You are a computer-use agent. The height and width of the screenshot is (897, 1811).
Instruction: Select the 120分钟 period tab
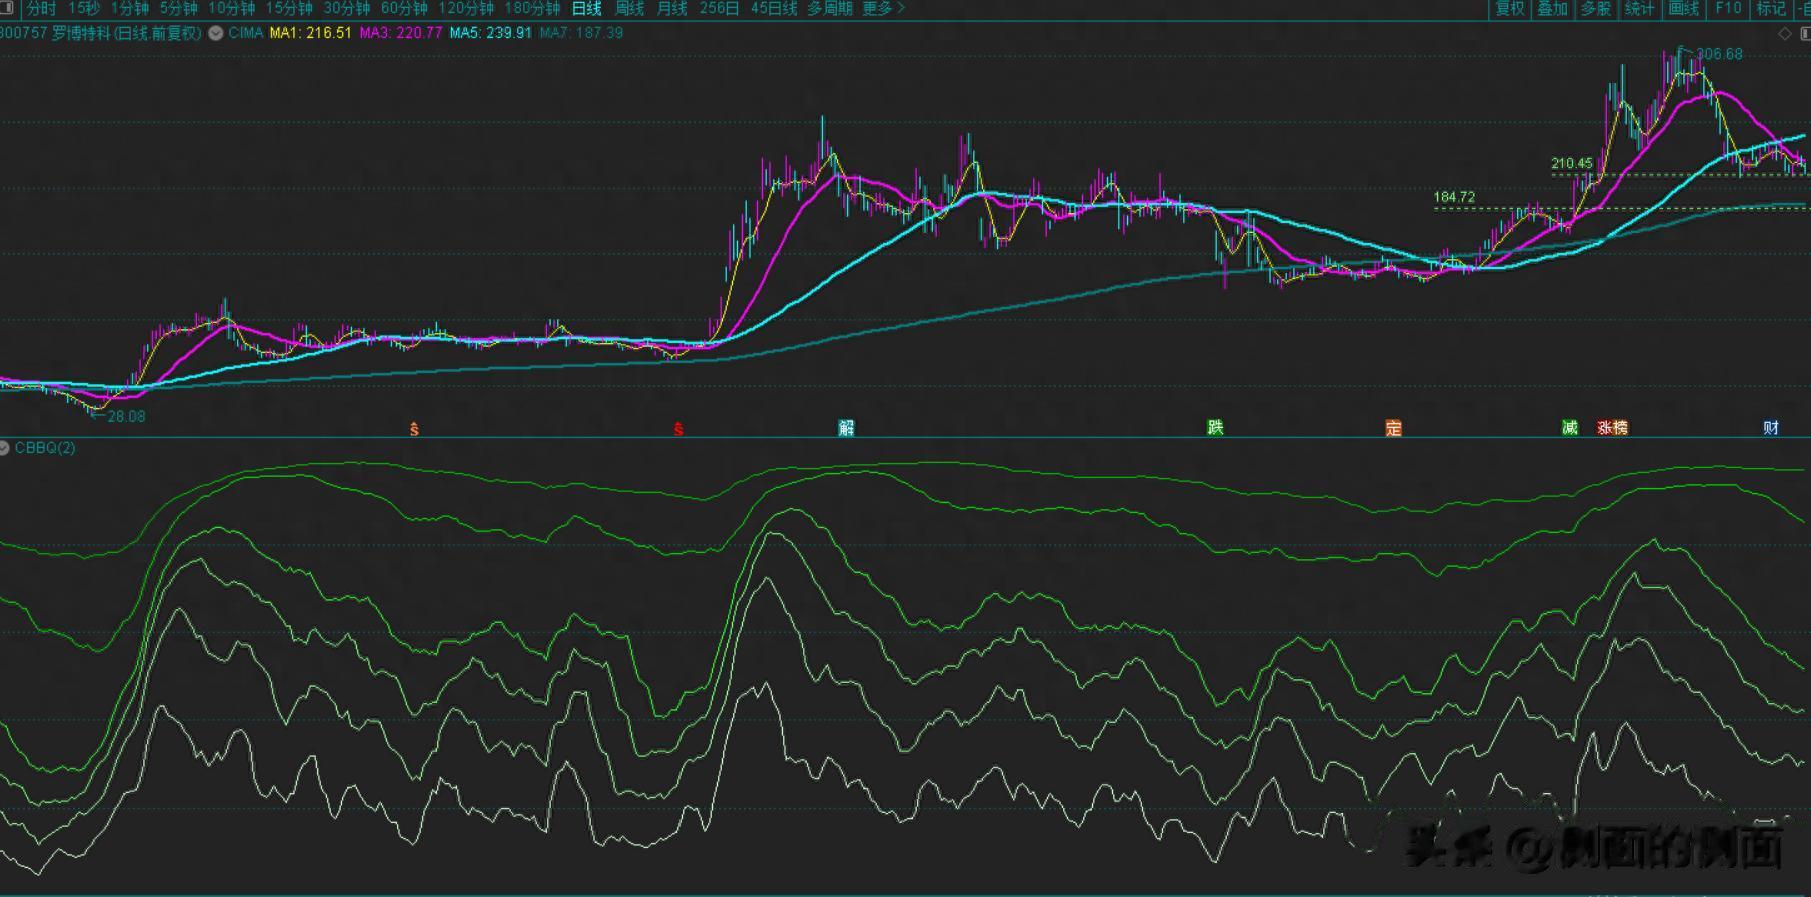(x=466, y=8)
